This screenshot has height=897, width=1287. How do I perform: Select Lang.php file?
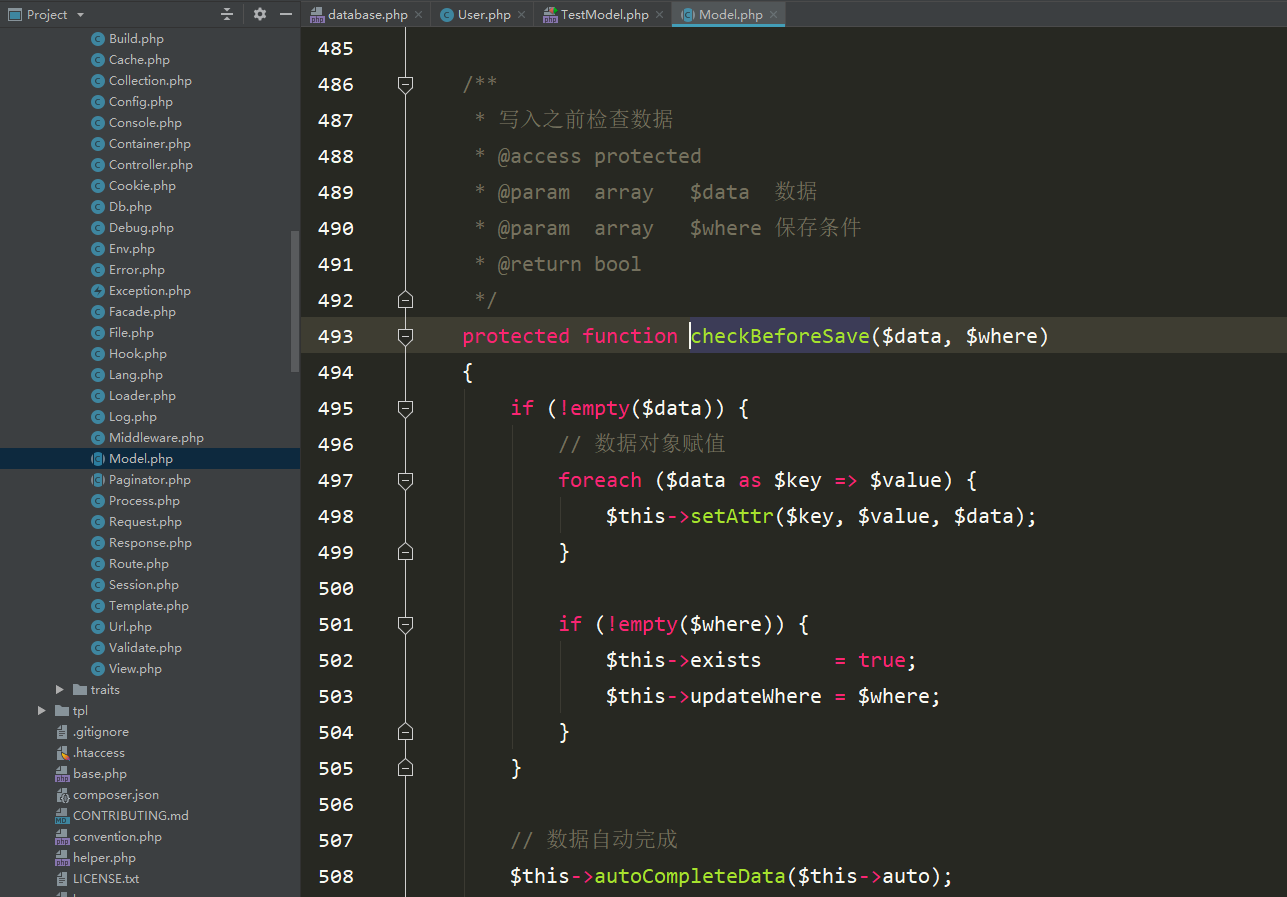[x=136, y=375]
